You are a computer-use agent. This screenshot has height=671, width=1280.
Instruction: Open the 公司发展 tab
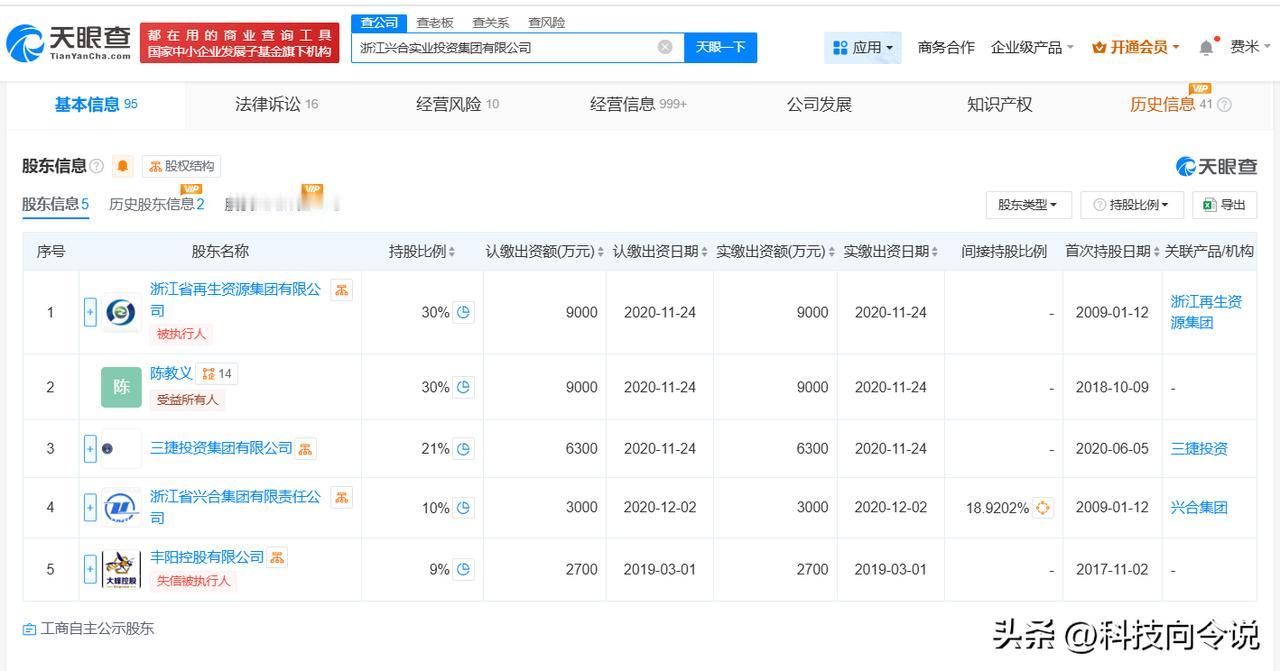(819, 104)
